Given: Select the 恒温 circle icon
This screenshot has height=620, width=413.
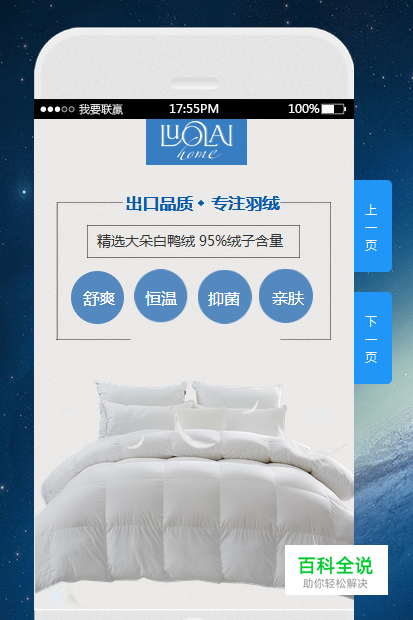Looking at the screenshot, I should coord(161,296).
